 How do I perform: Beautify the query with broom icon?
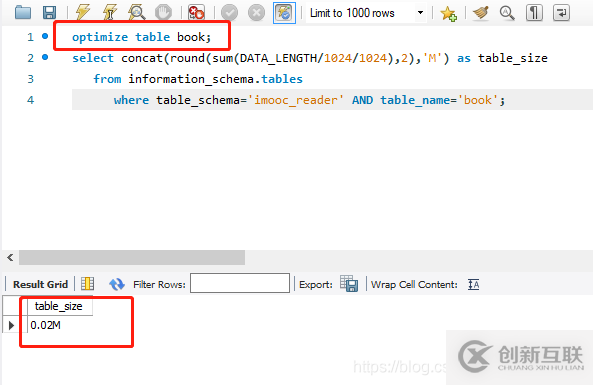tap(481, 12)
